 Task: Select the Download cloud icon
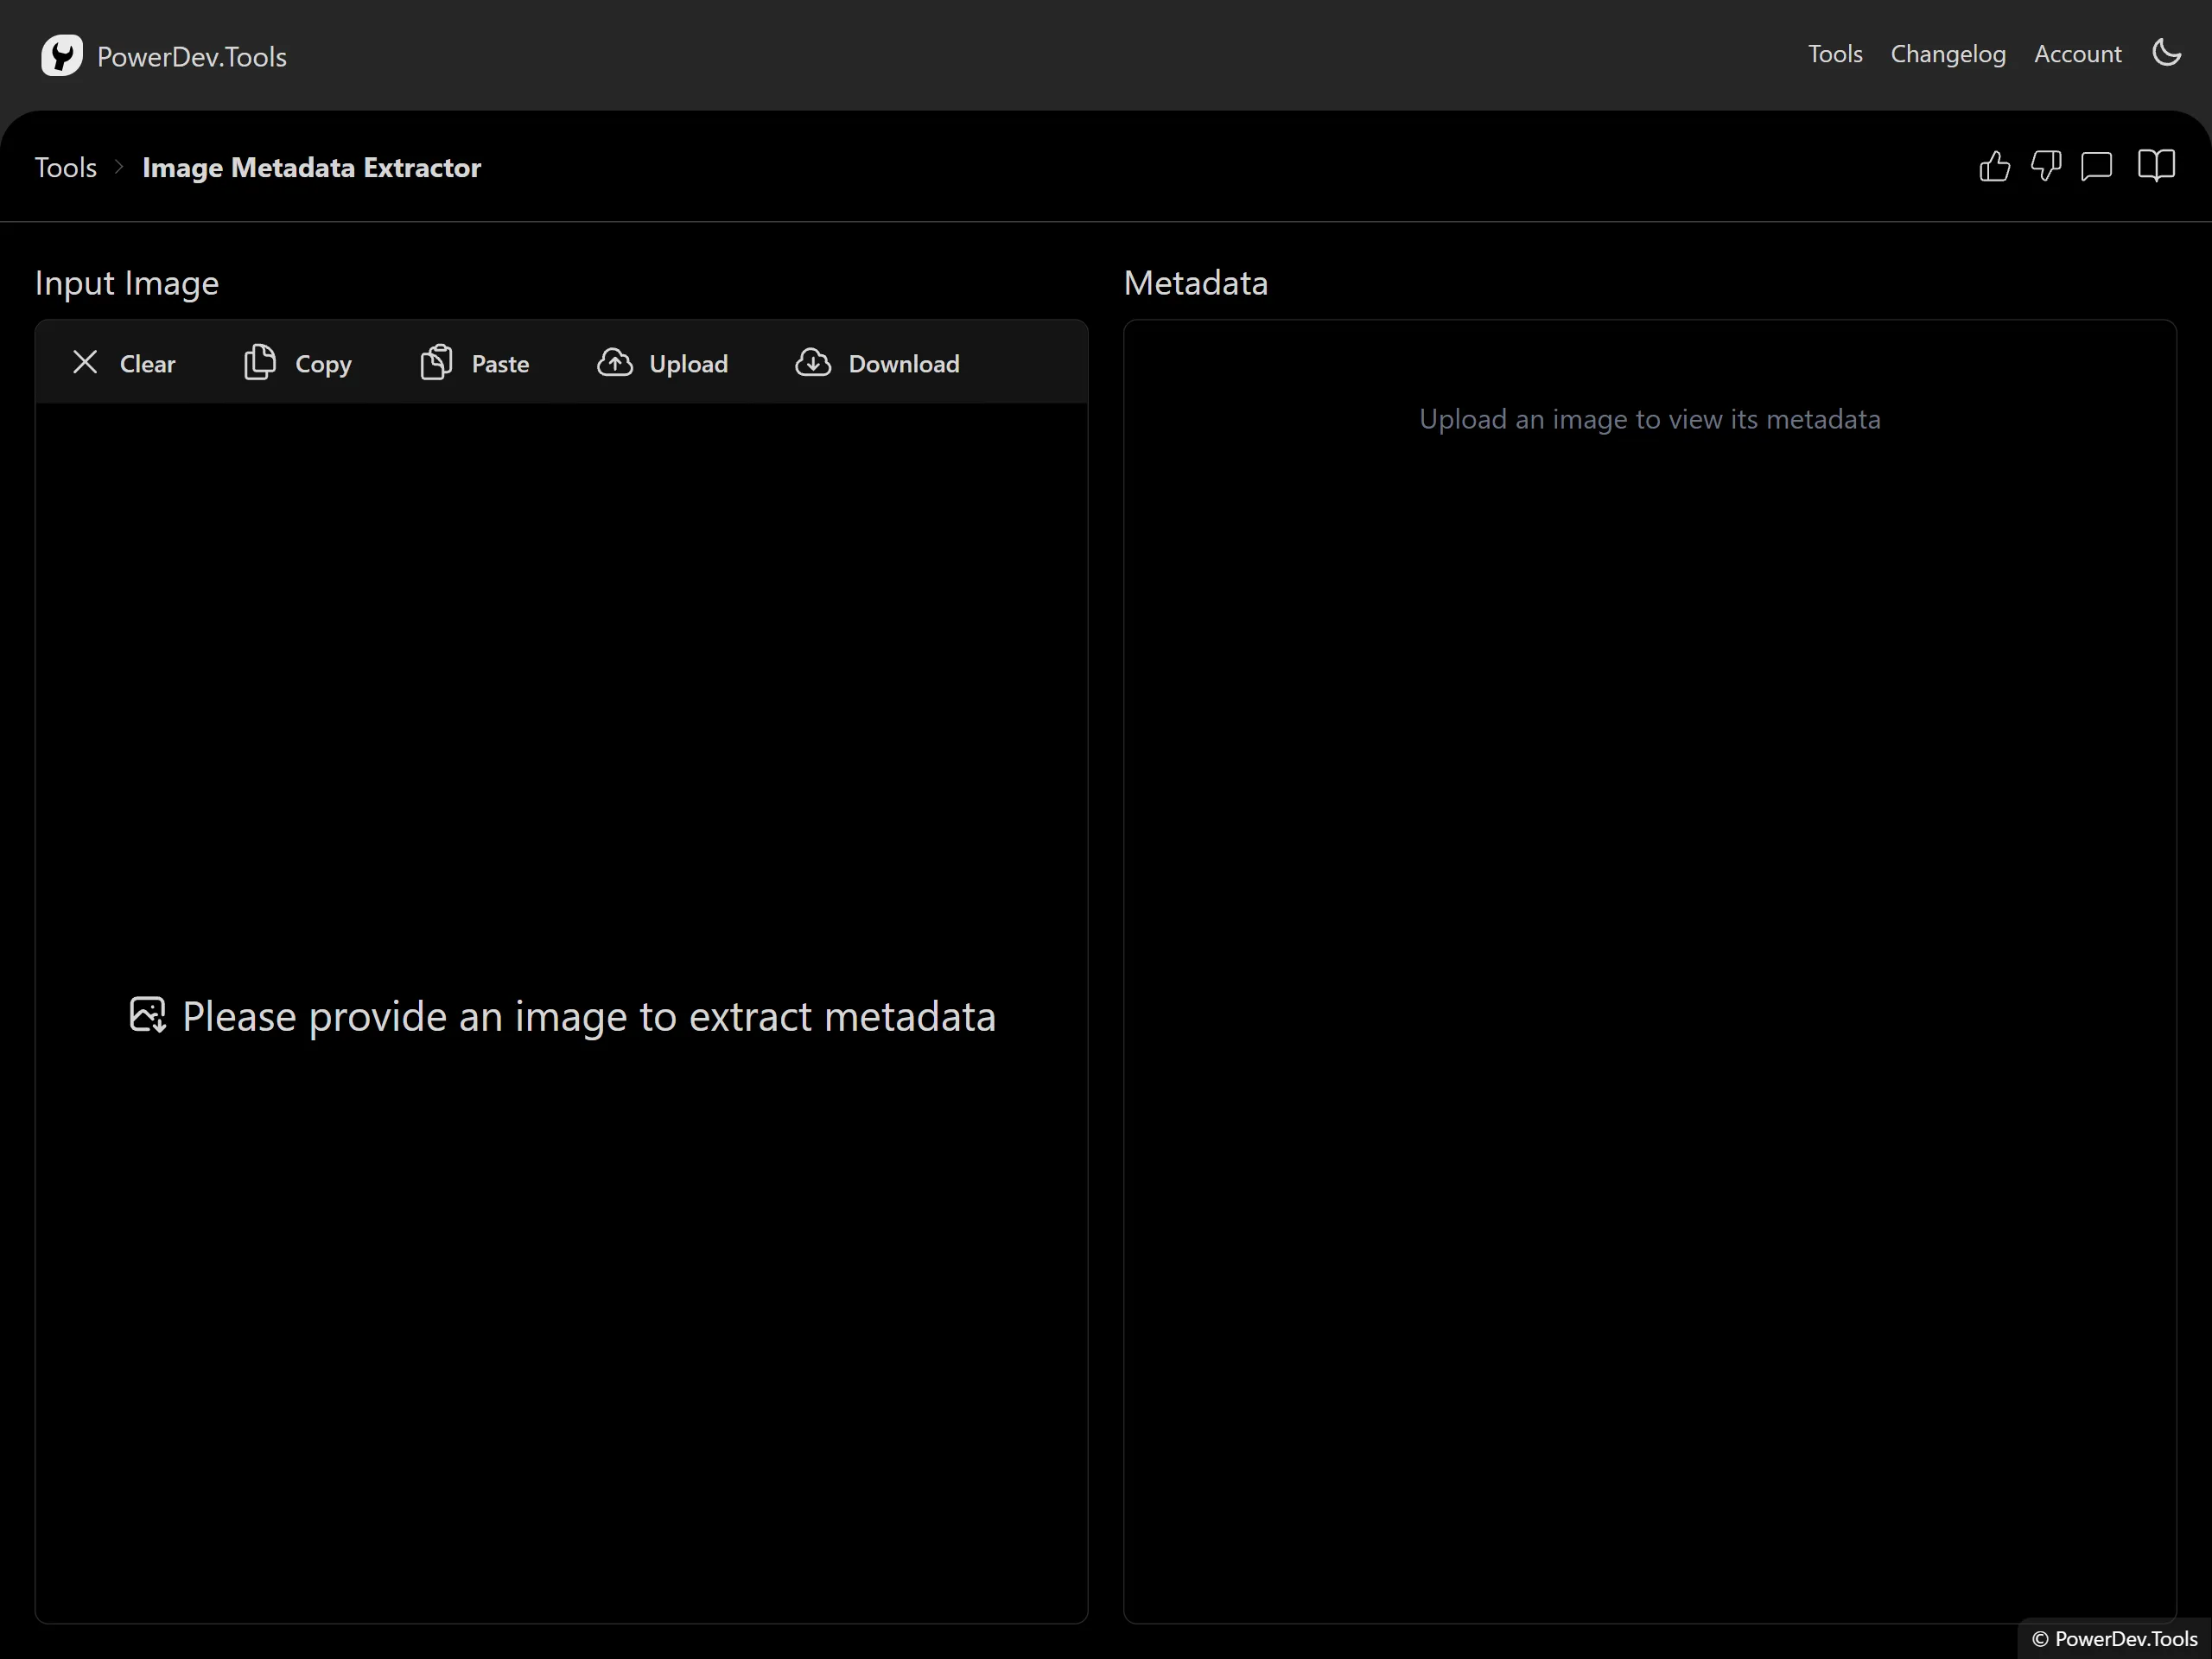click(814, 362)
